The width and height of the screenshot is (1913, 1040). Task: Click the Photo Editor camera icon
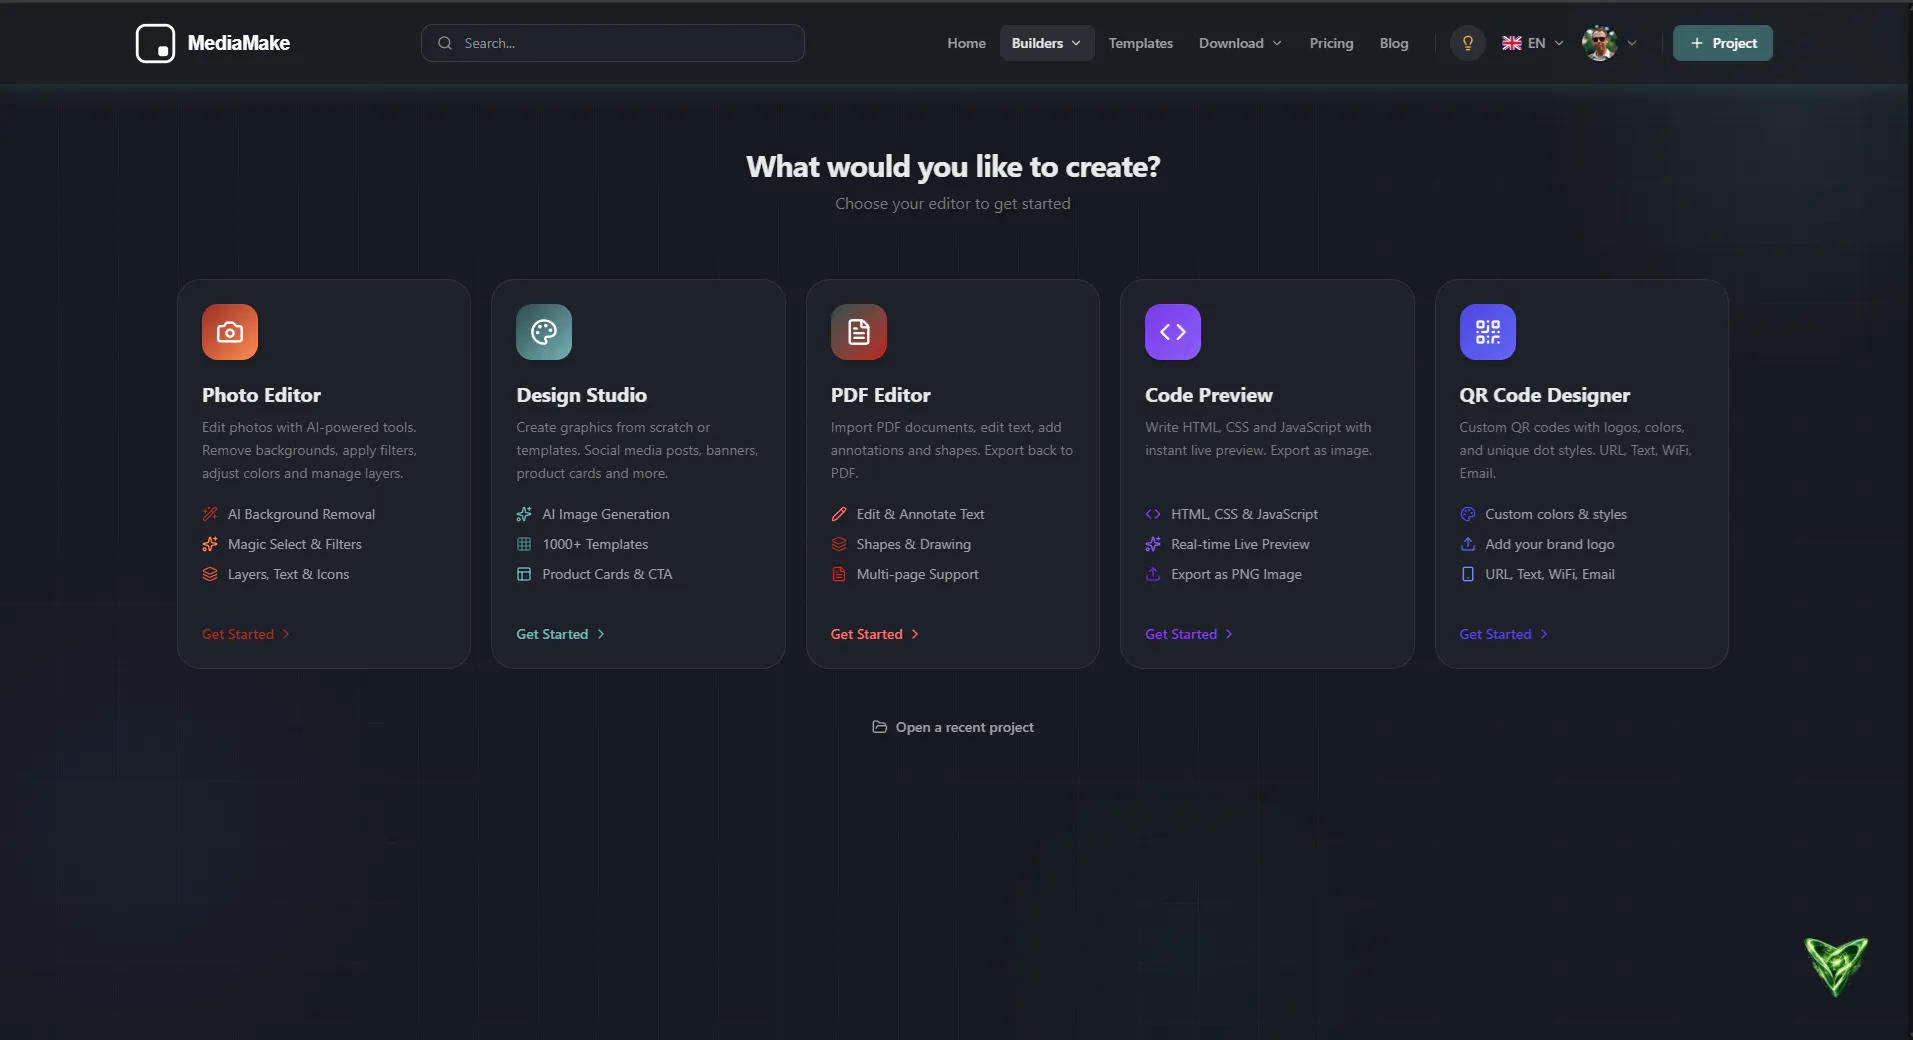[230, 332]
